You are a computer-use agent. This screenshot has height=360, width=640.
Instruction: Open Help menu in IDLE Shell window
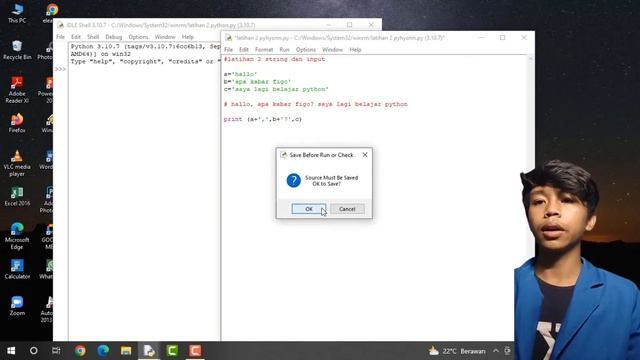click(188, 37)
